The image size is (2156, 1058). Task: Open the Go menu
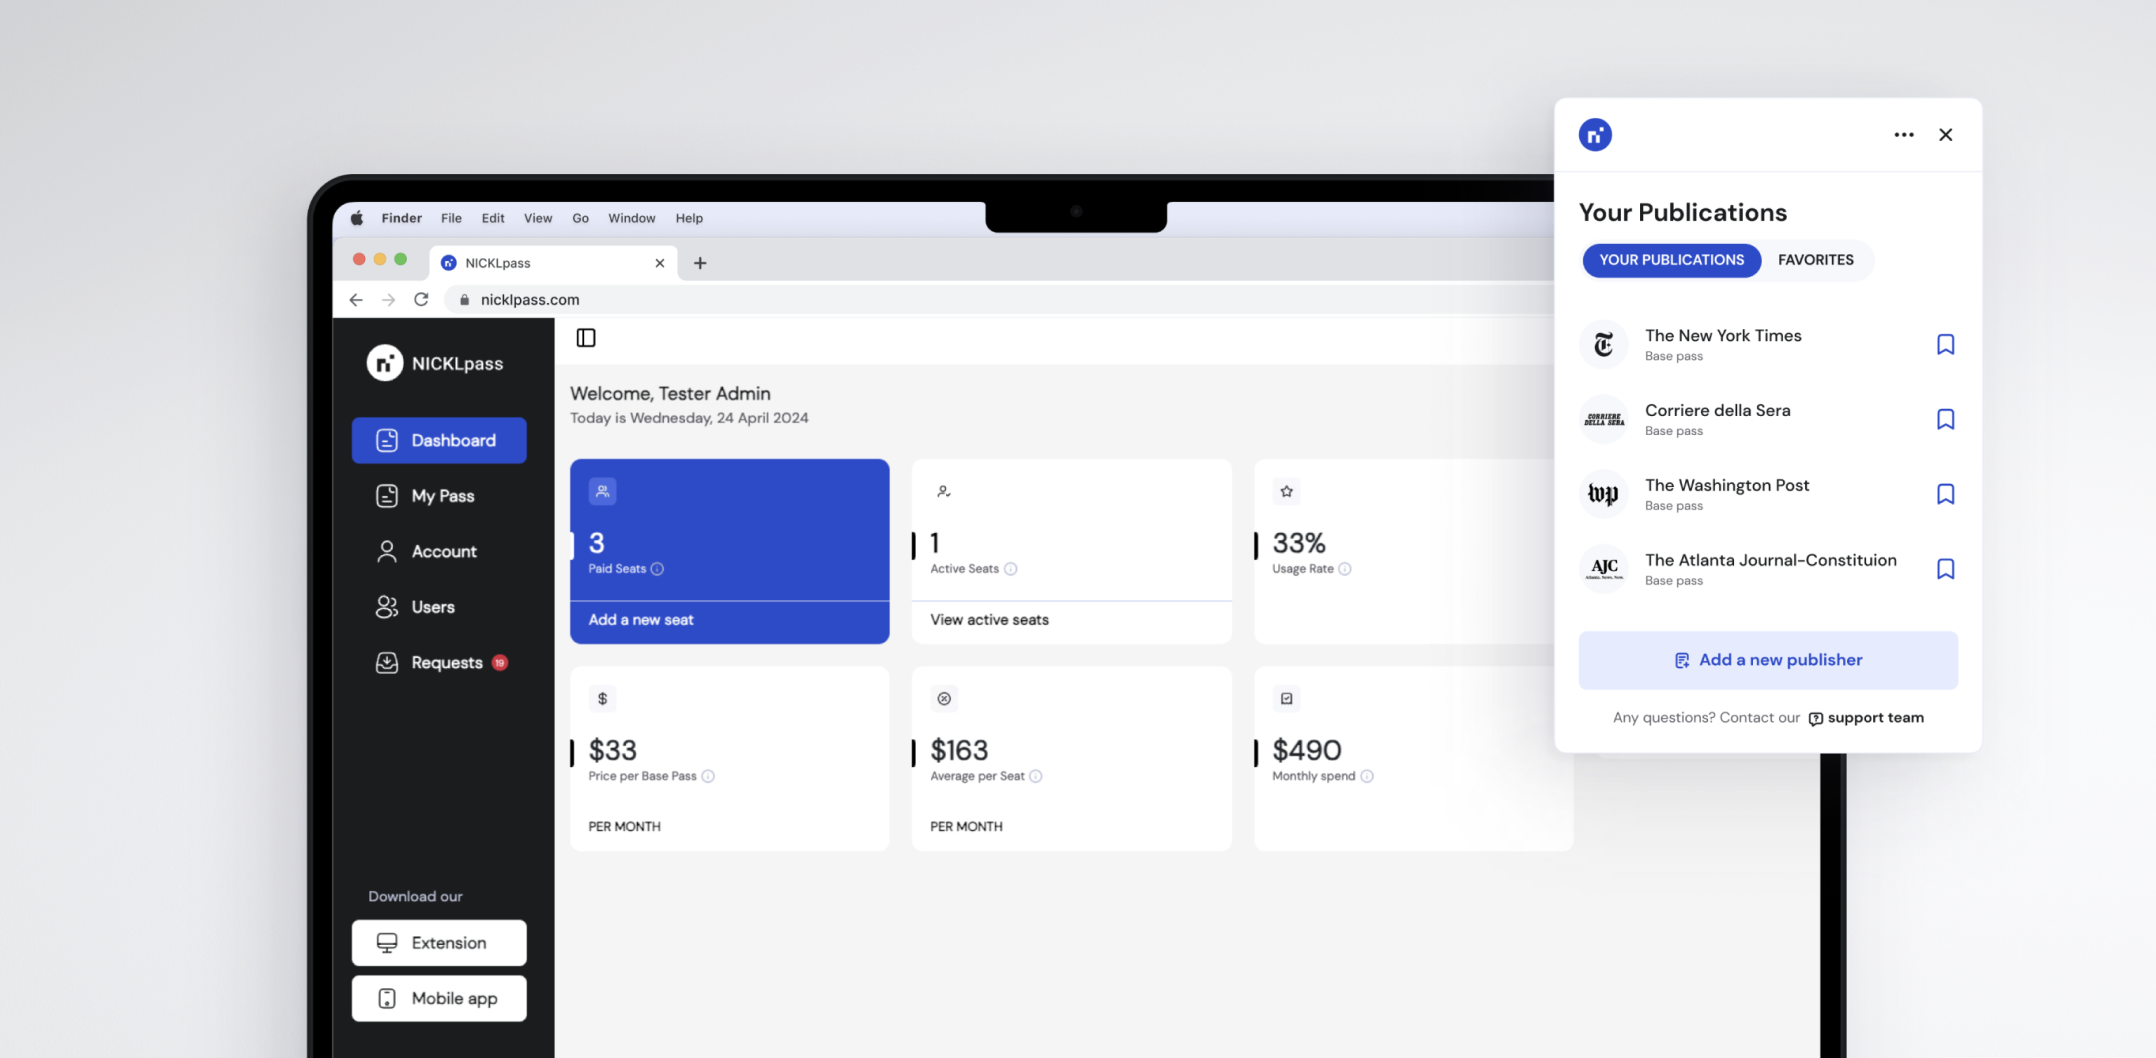[x=581, y=218]
